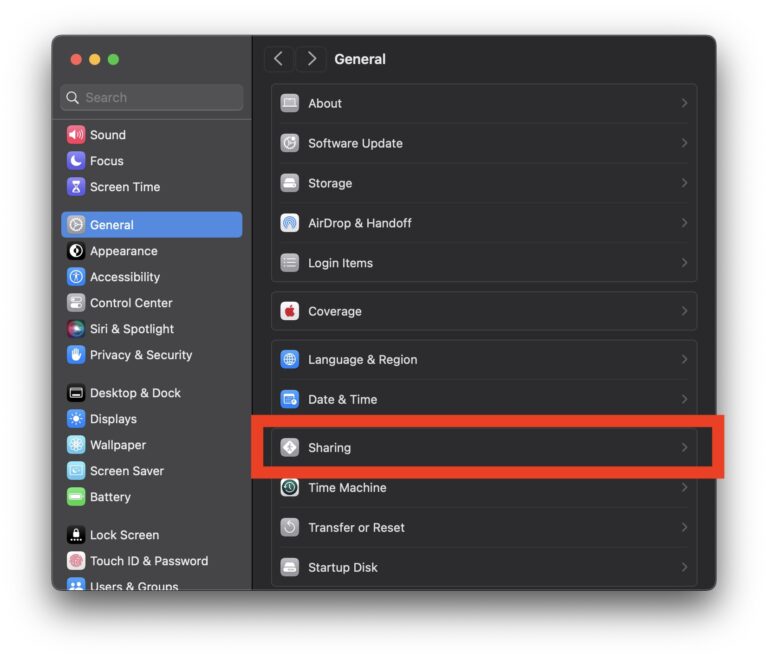Open Touch ID & Password fingerprint icon
The height and width of the screenshot is (659, 768).
pos(76,561)
